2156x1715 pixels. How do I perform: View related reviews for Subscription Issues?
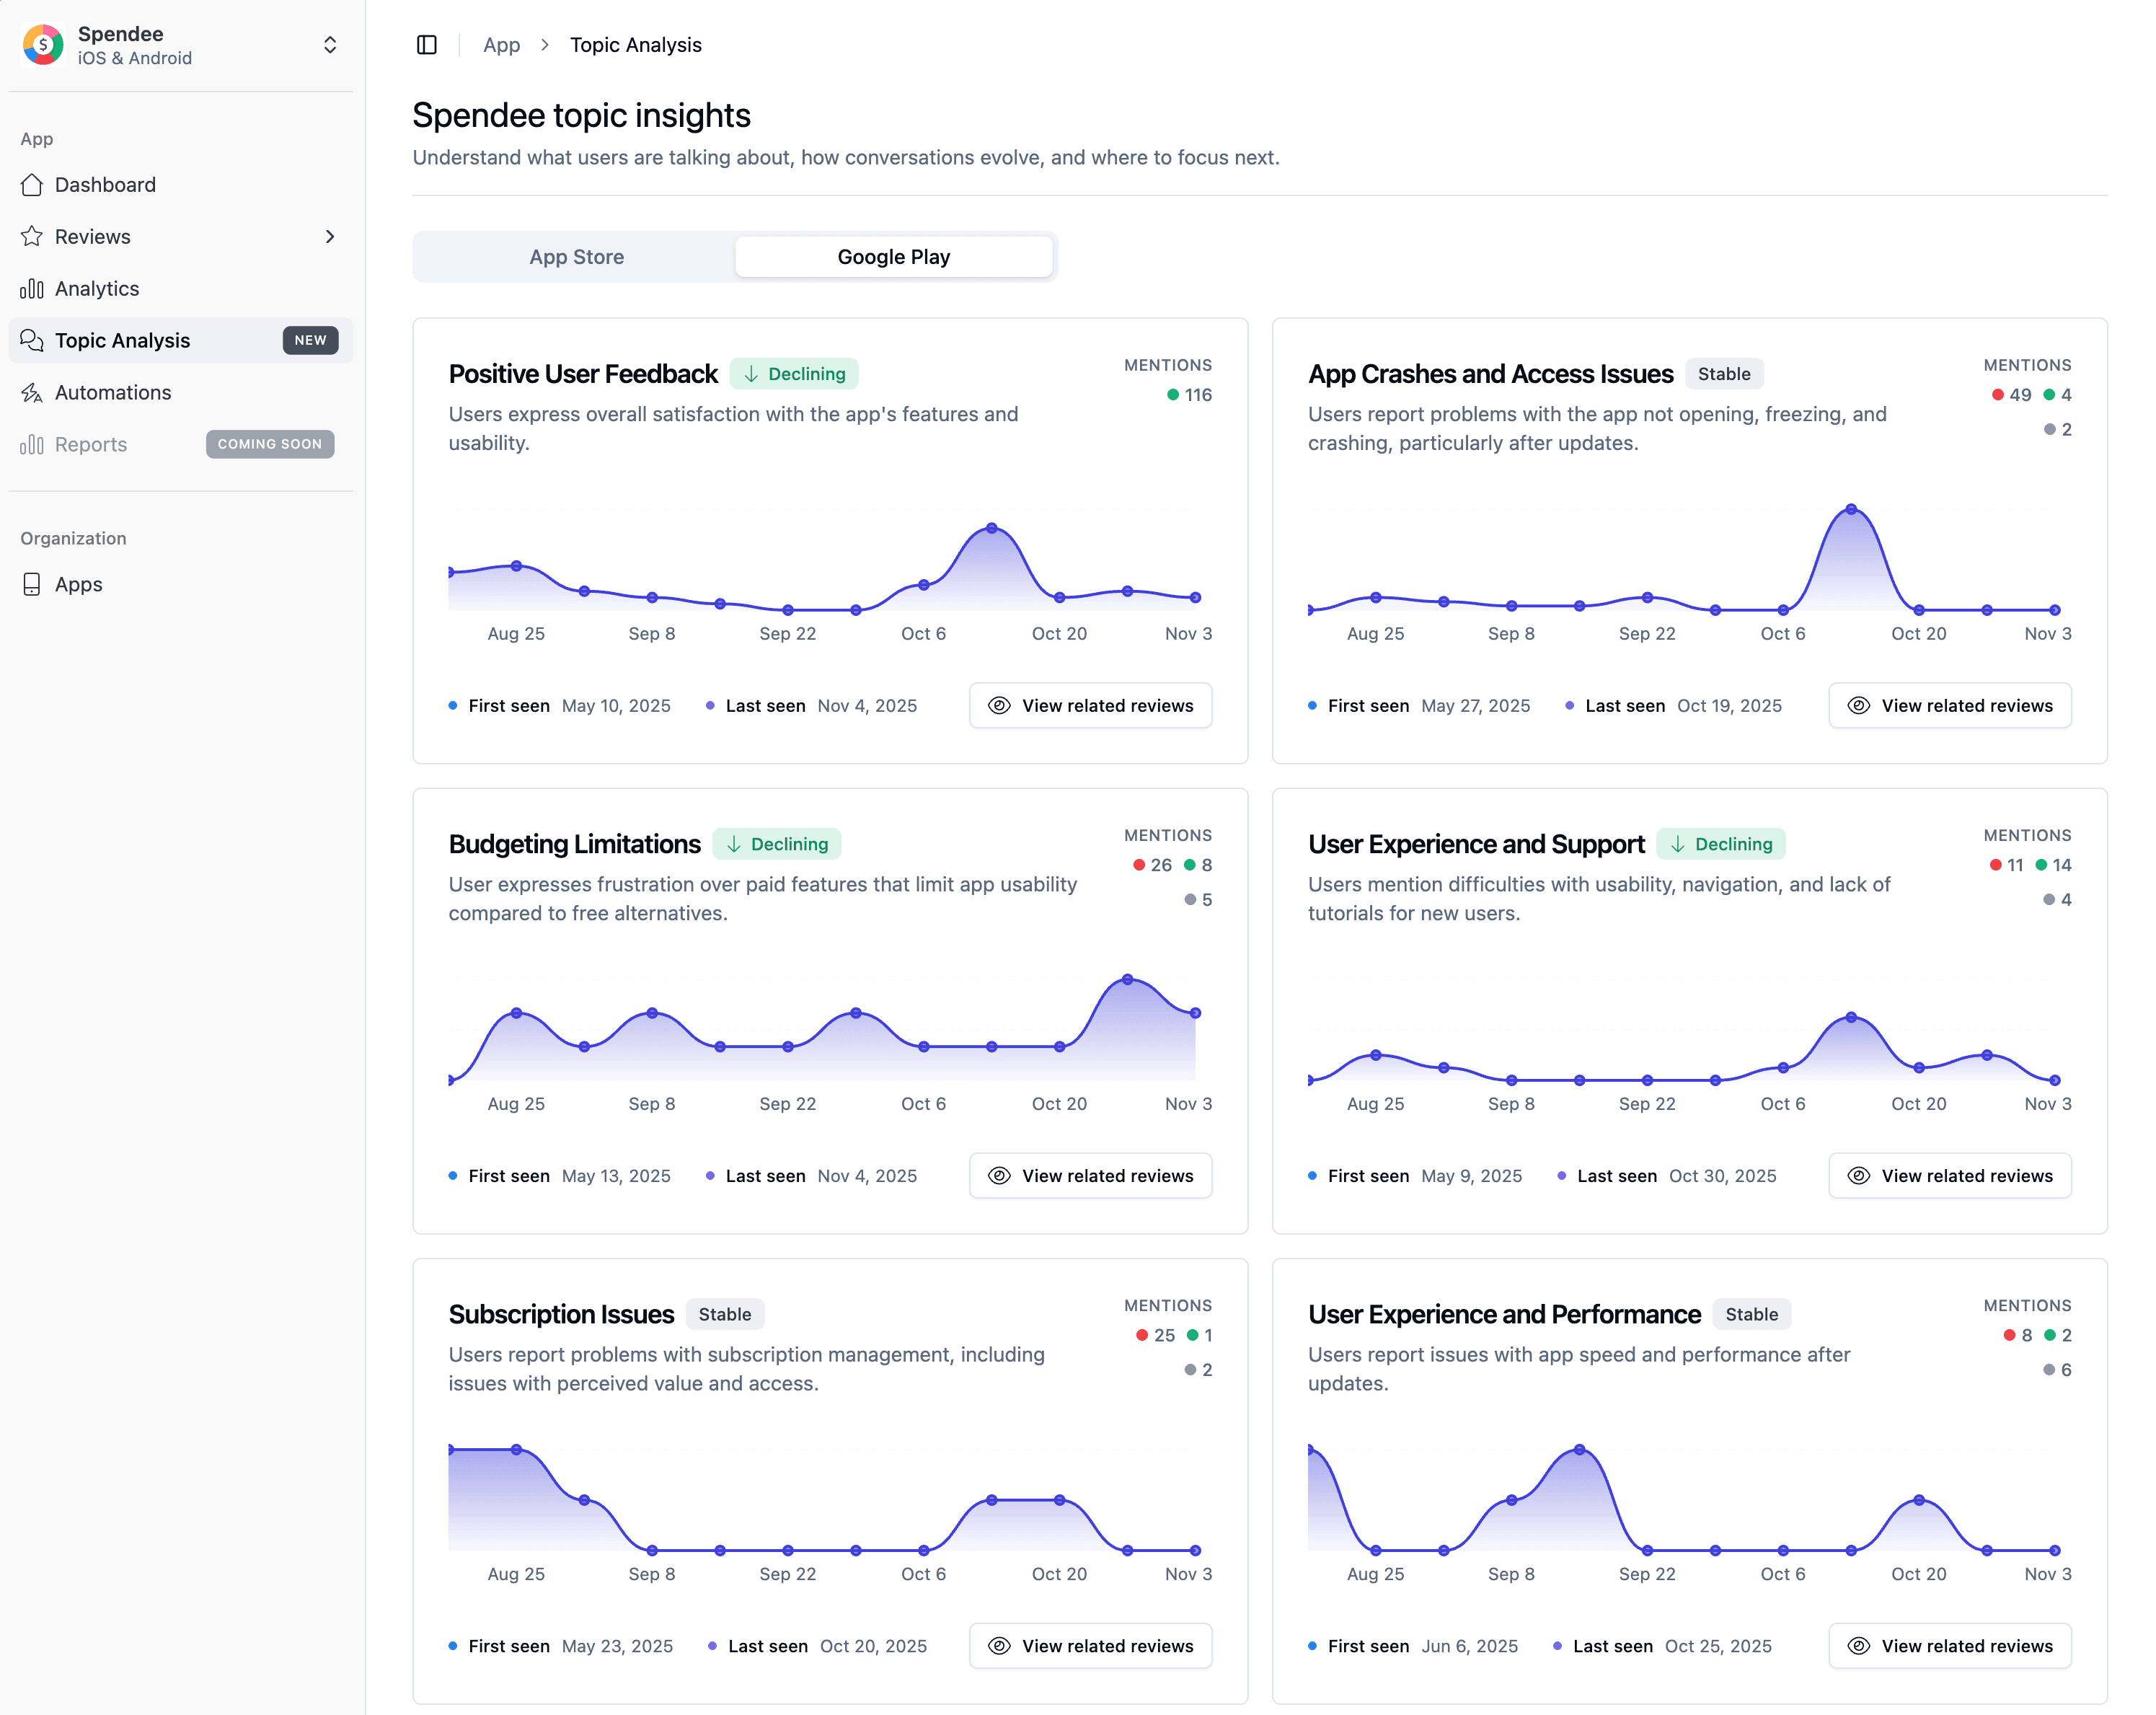pos(1090,1646)
